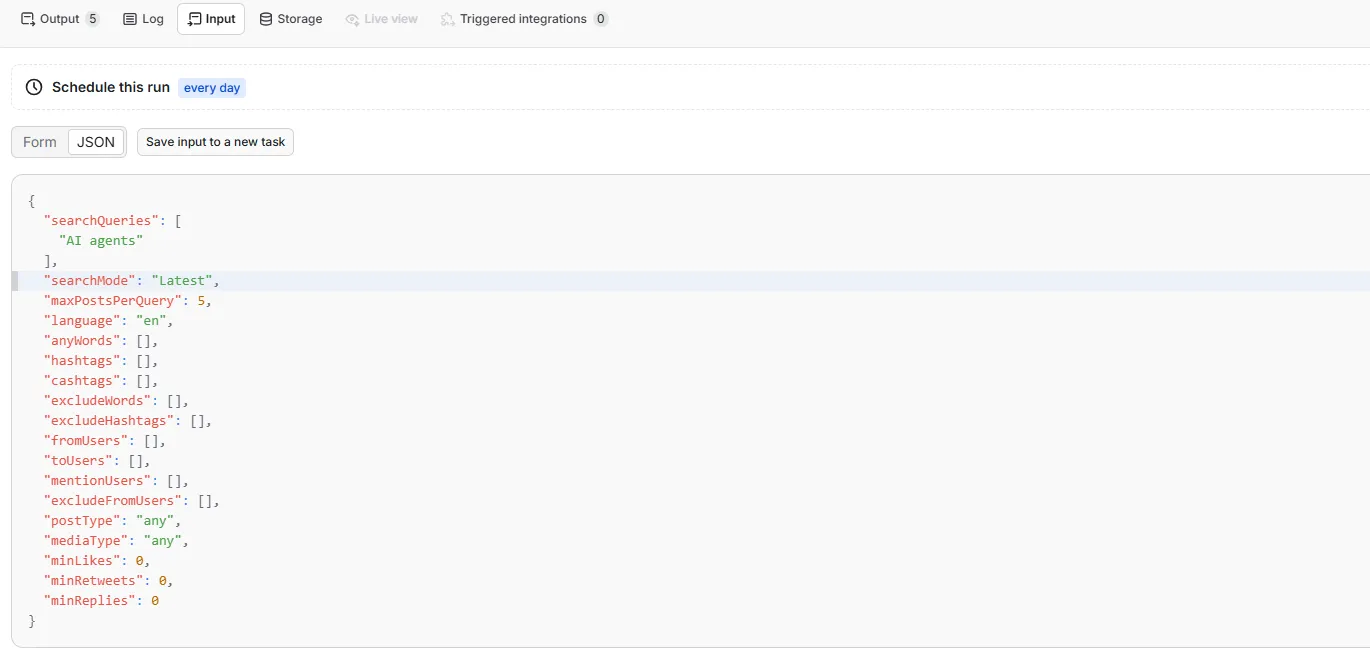Click the "postType" key
The image size is (1370, 650).
coord(82,521)
